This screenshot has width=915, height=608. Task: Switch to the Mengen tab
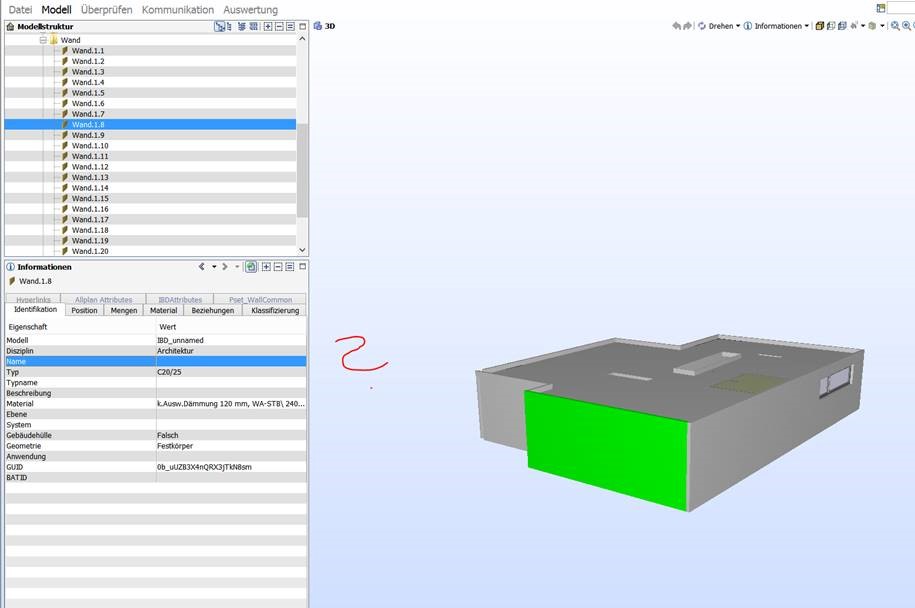[x=124, y=310]
